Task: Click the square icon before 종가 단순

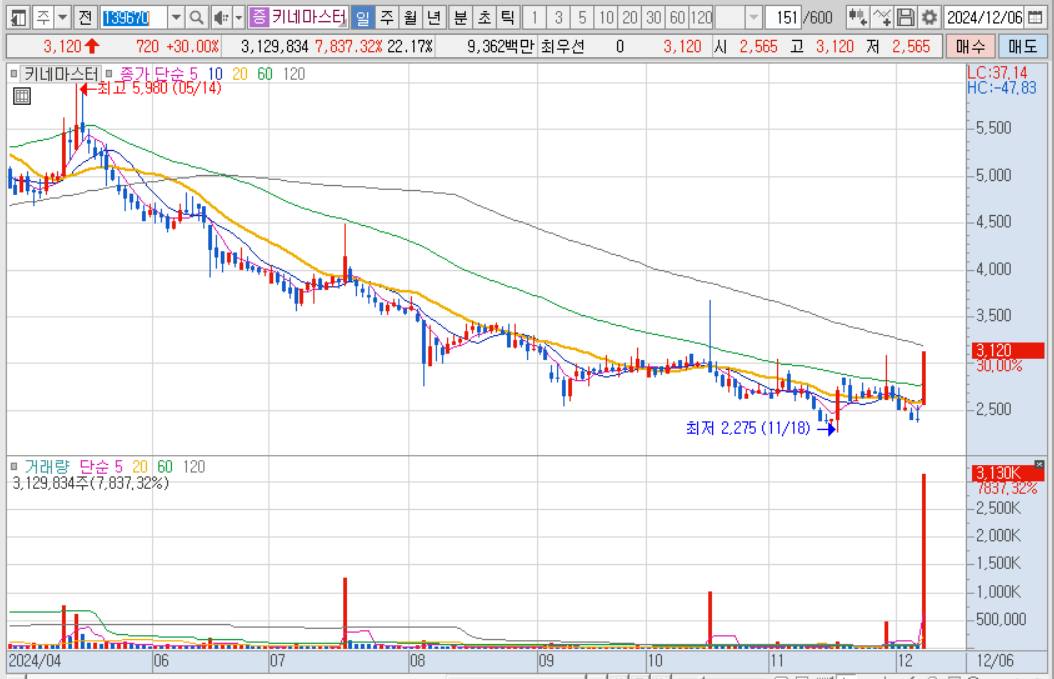Action: 108,74
